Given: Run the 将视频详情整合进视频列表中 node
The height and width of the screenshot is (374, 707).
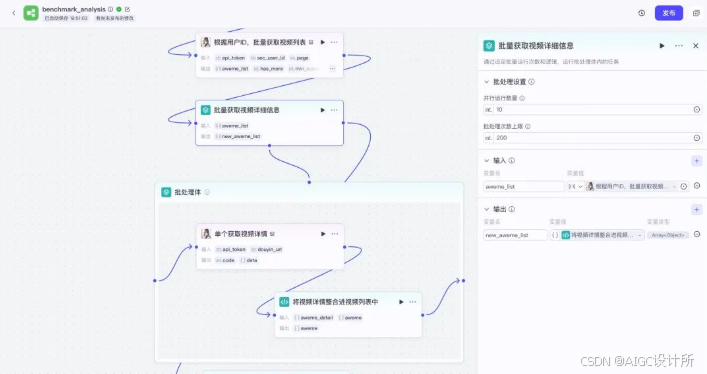Looking at the screenshot, I should [x=401, y=302].
